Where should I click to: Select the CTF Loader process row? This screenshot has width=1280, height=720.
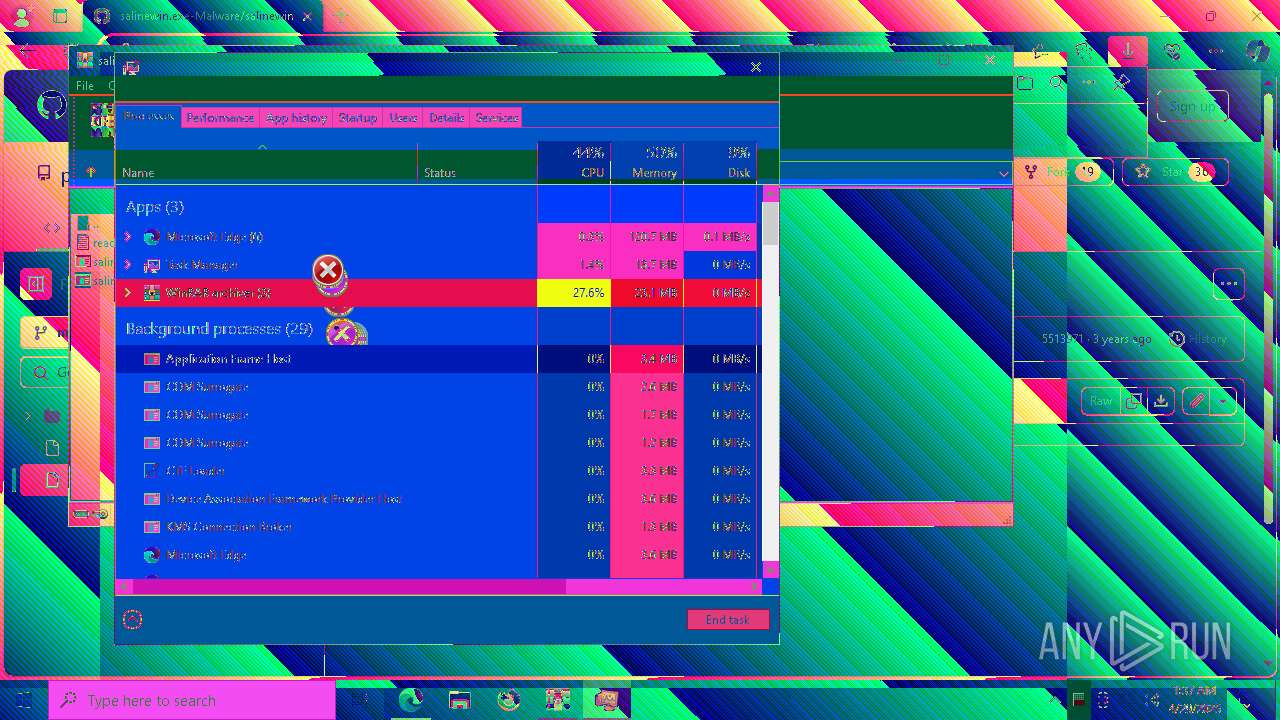click(438, 471)
